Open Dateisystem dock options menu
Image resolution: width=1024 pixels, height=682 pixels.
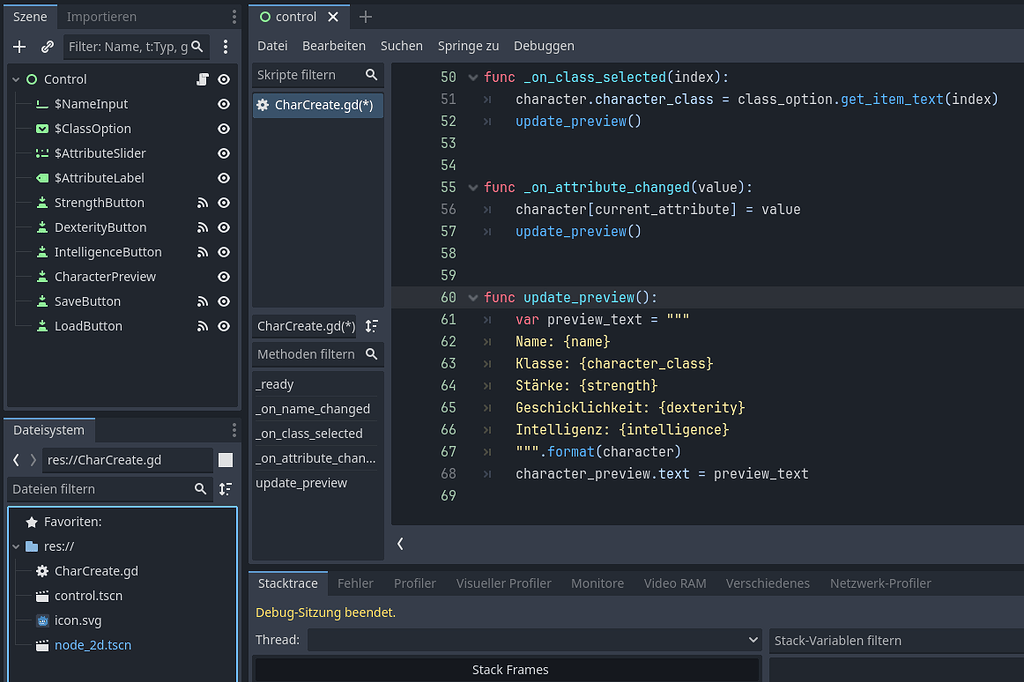coord(234,430)
